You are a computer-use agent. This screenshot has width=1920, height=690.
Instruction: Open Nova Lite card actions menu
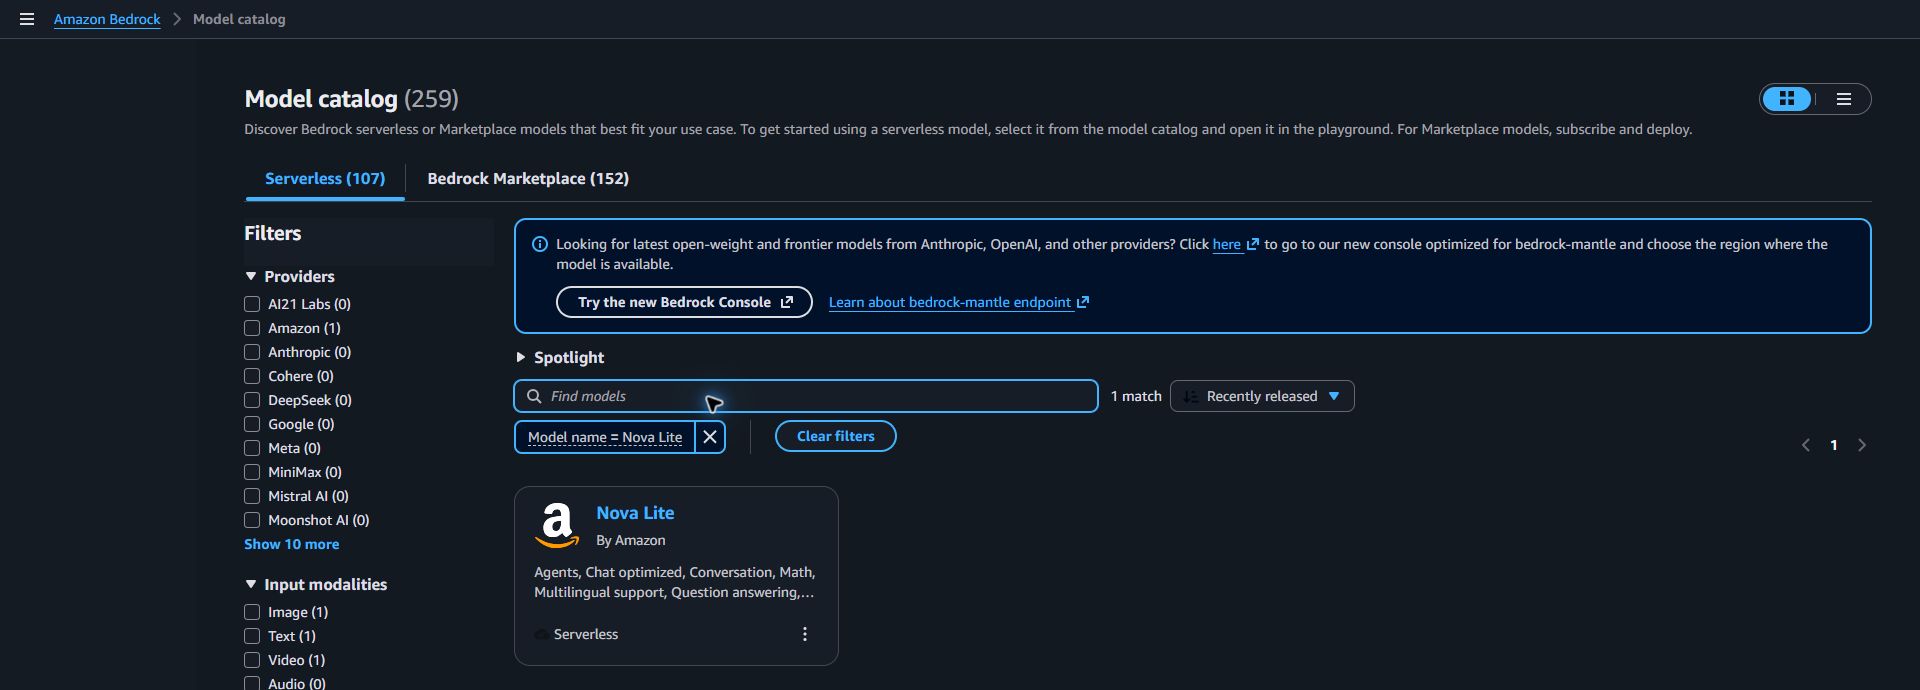pos(805,634)
